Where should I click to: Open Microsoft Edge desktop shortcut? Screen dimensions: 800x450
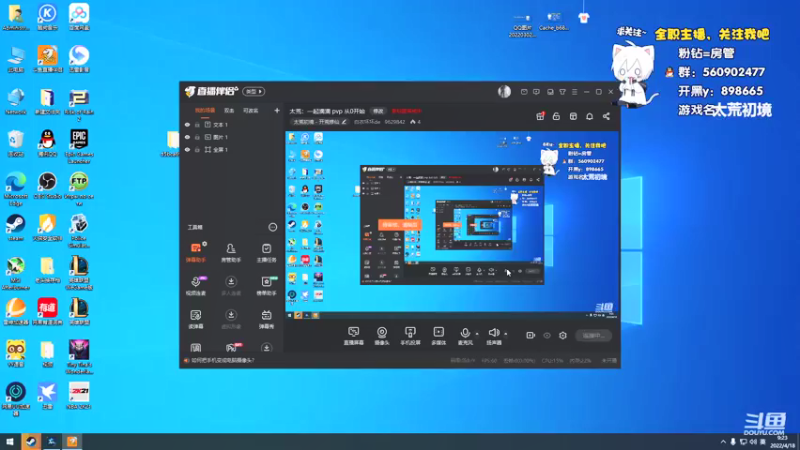pyautogui.click(x=16, y=189)
